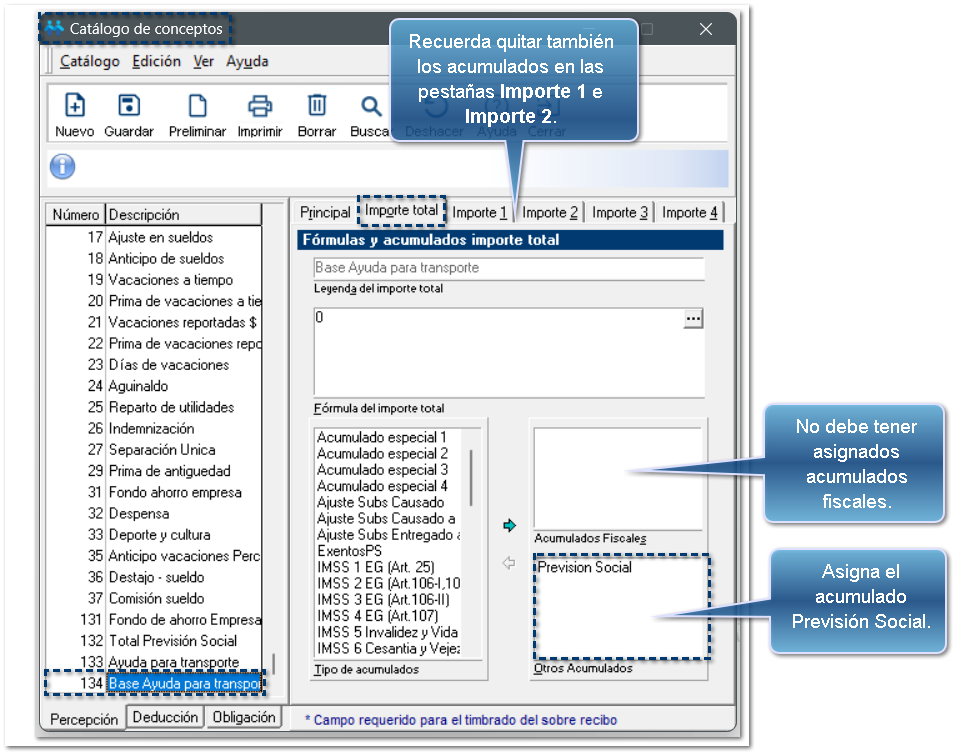Switch to the Principal tab

(325, 212)
